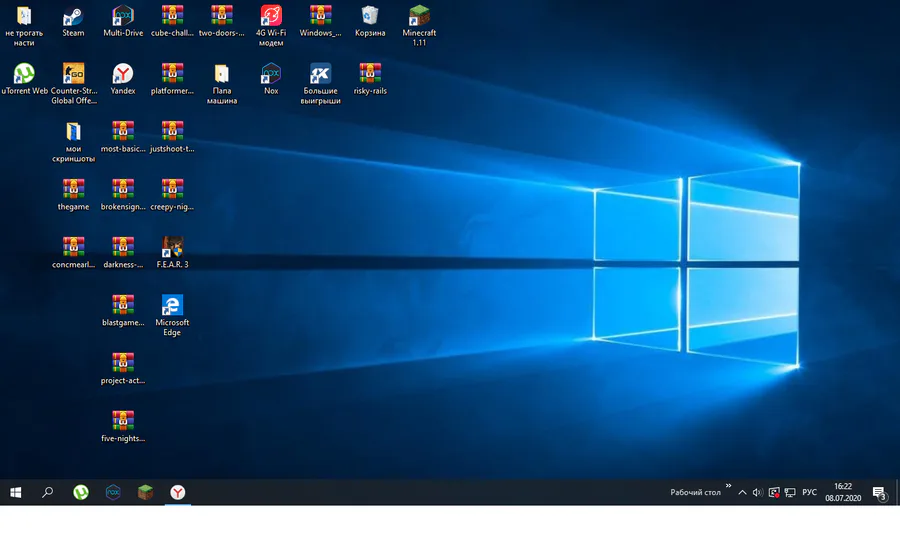Select the five-nights... archive icon

pyautogui.click(x=123, y=428)
